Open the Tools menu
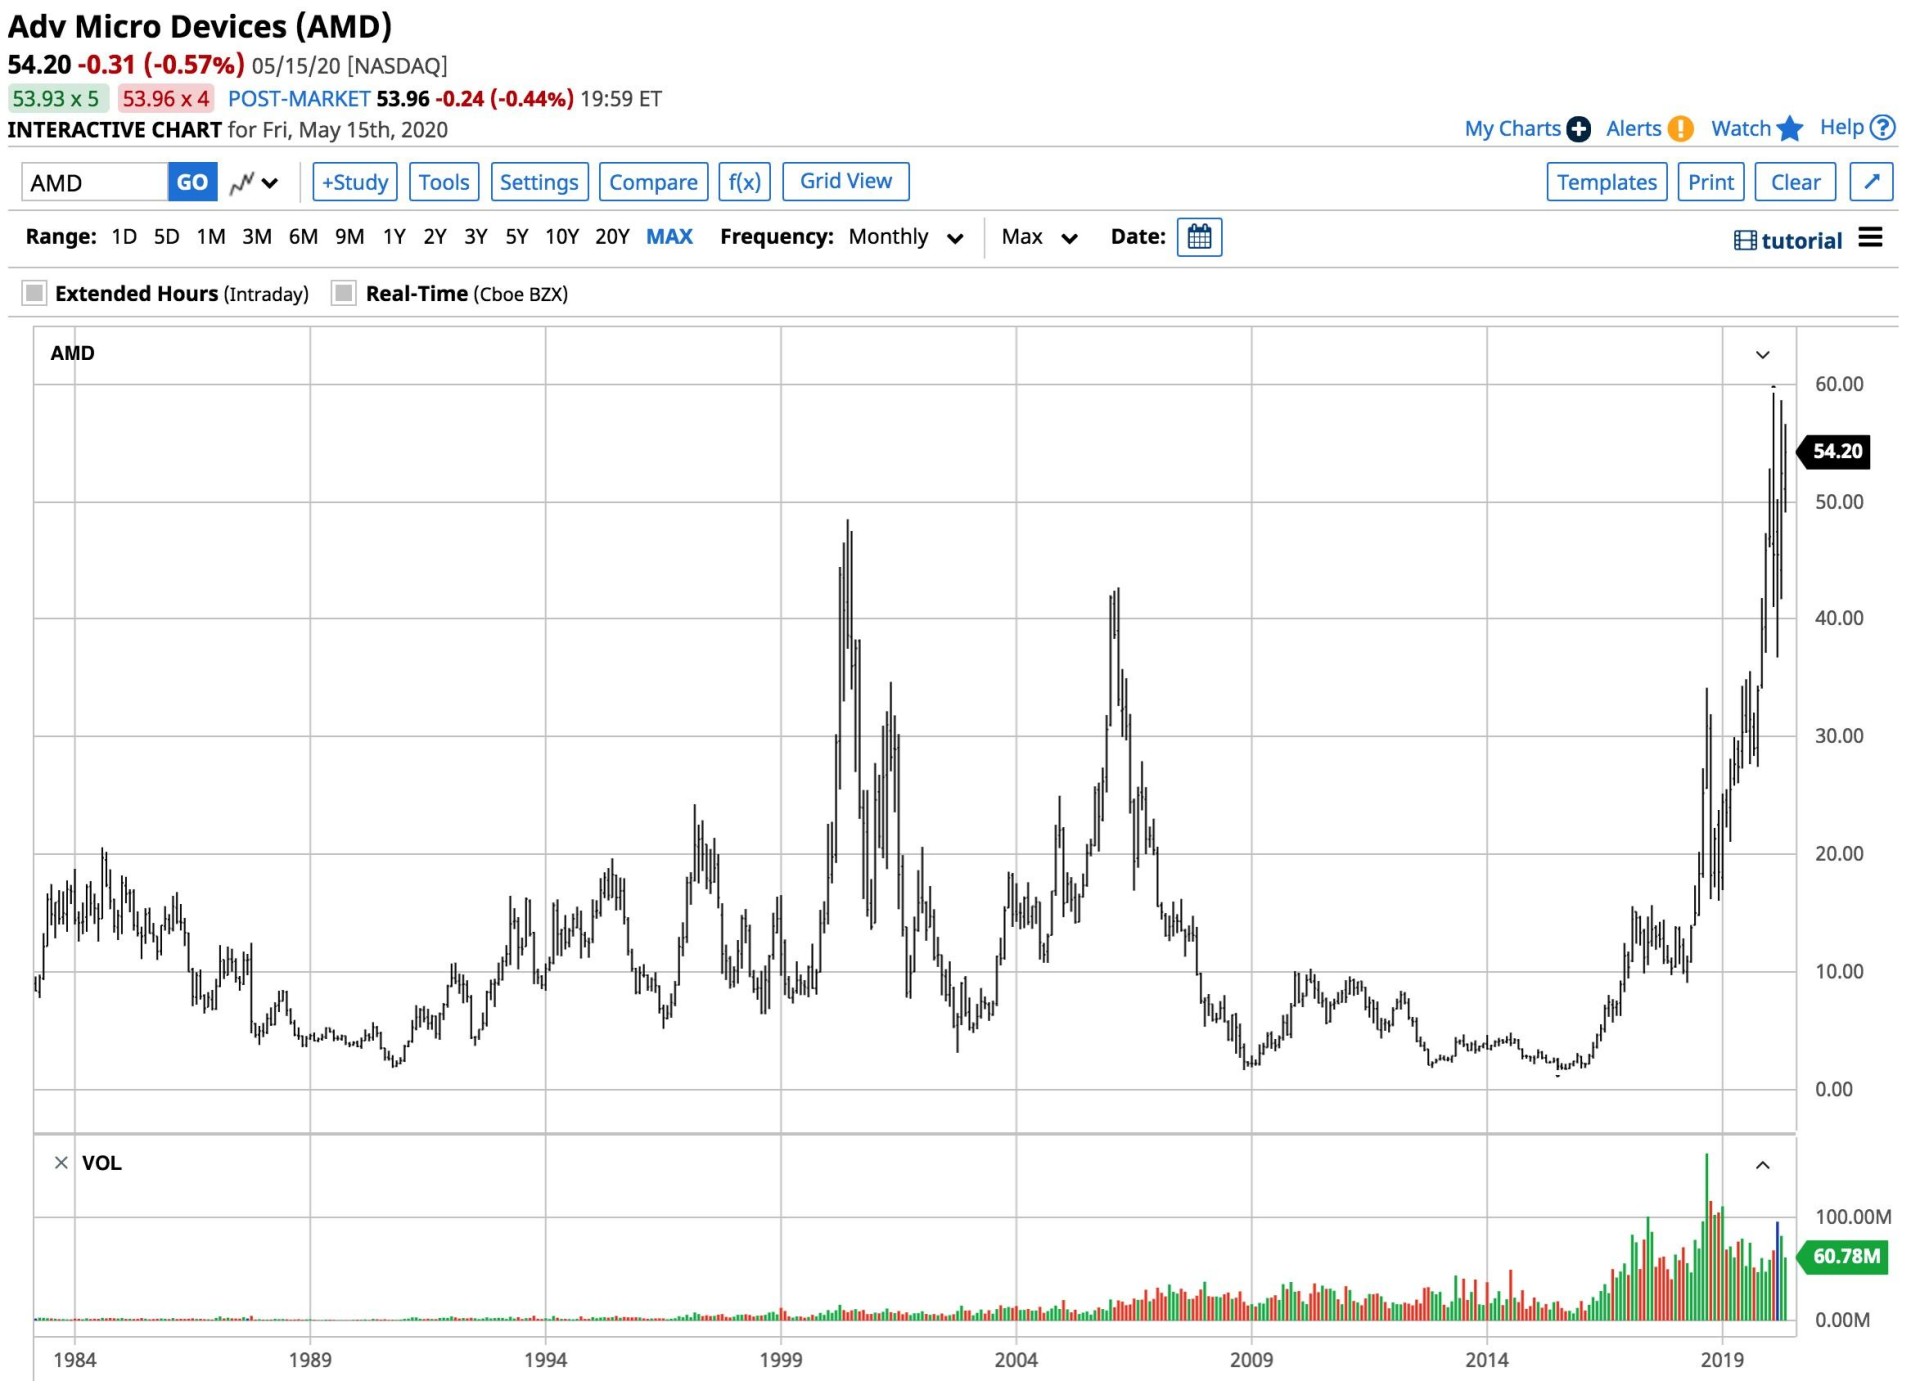Viewport: 1920px width, 1399px height. pyautogui.click(x=444, y=182)
